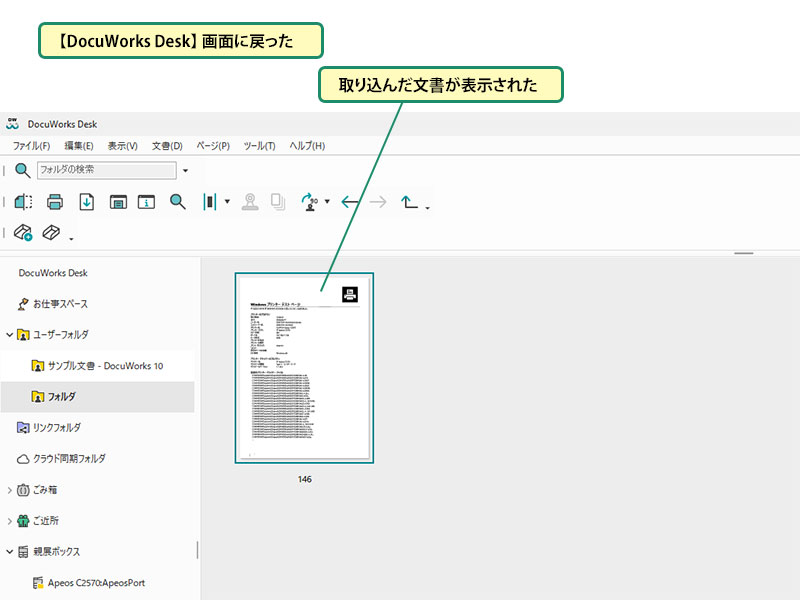
Task: Open the ページ(P) menu
Action: pos(213,146)
